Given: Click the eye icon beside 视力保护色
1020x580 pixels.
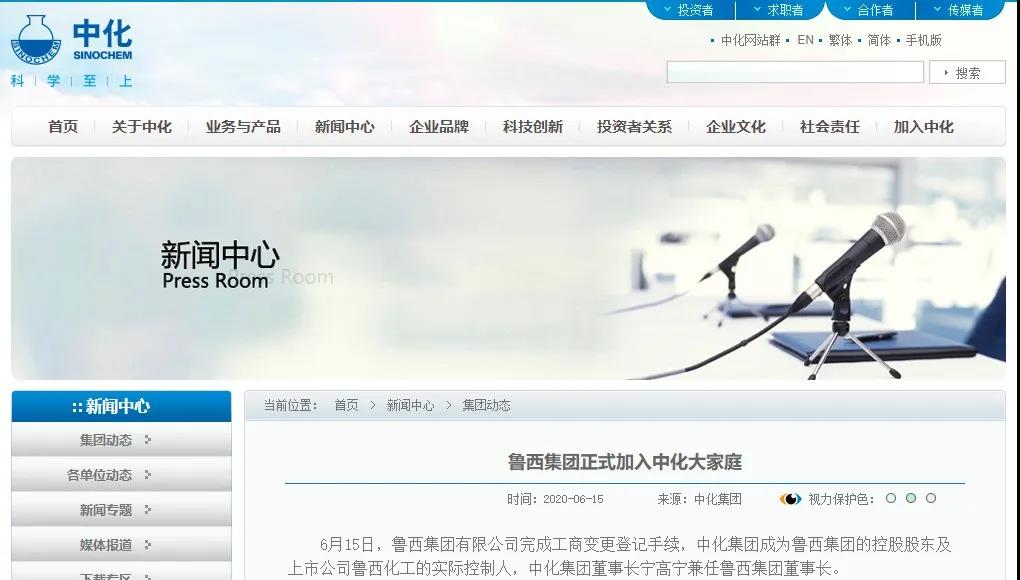Looking at the screenshot, I should coord(790,498).
